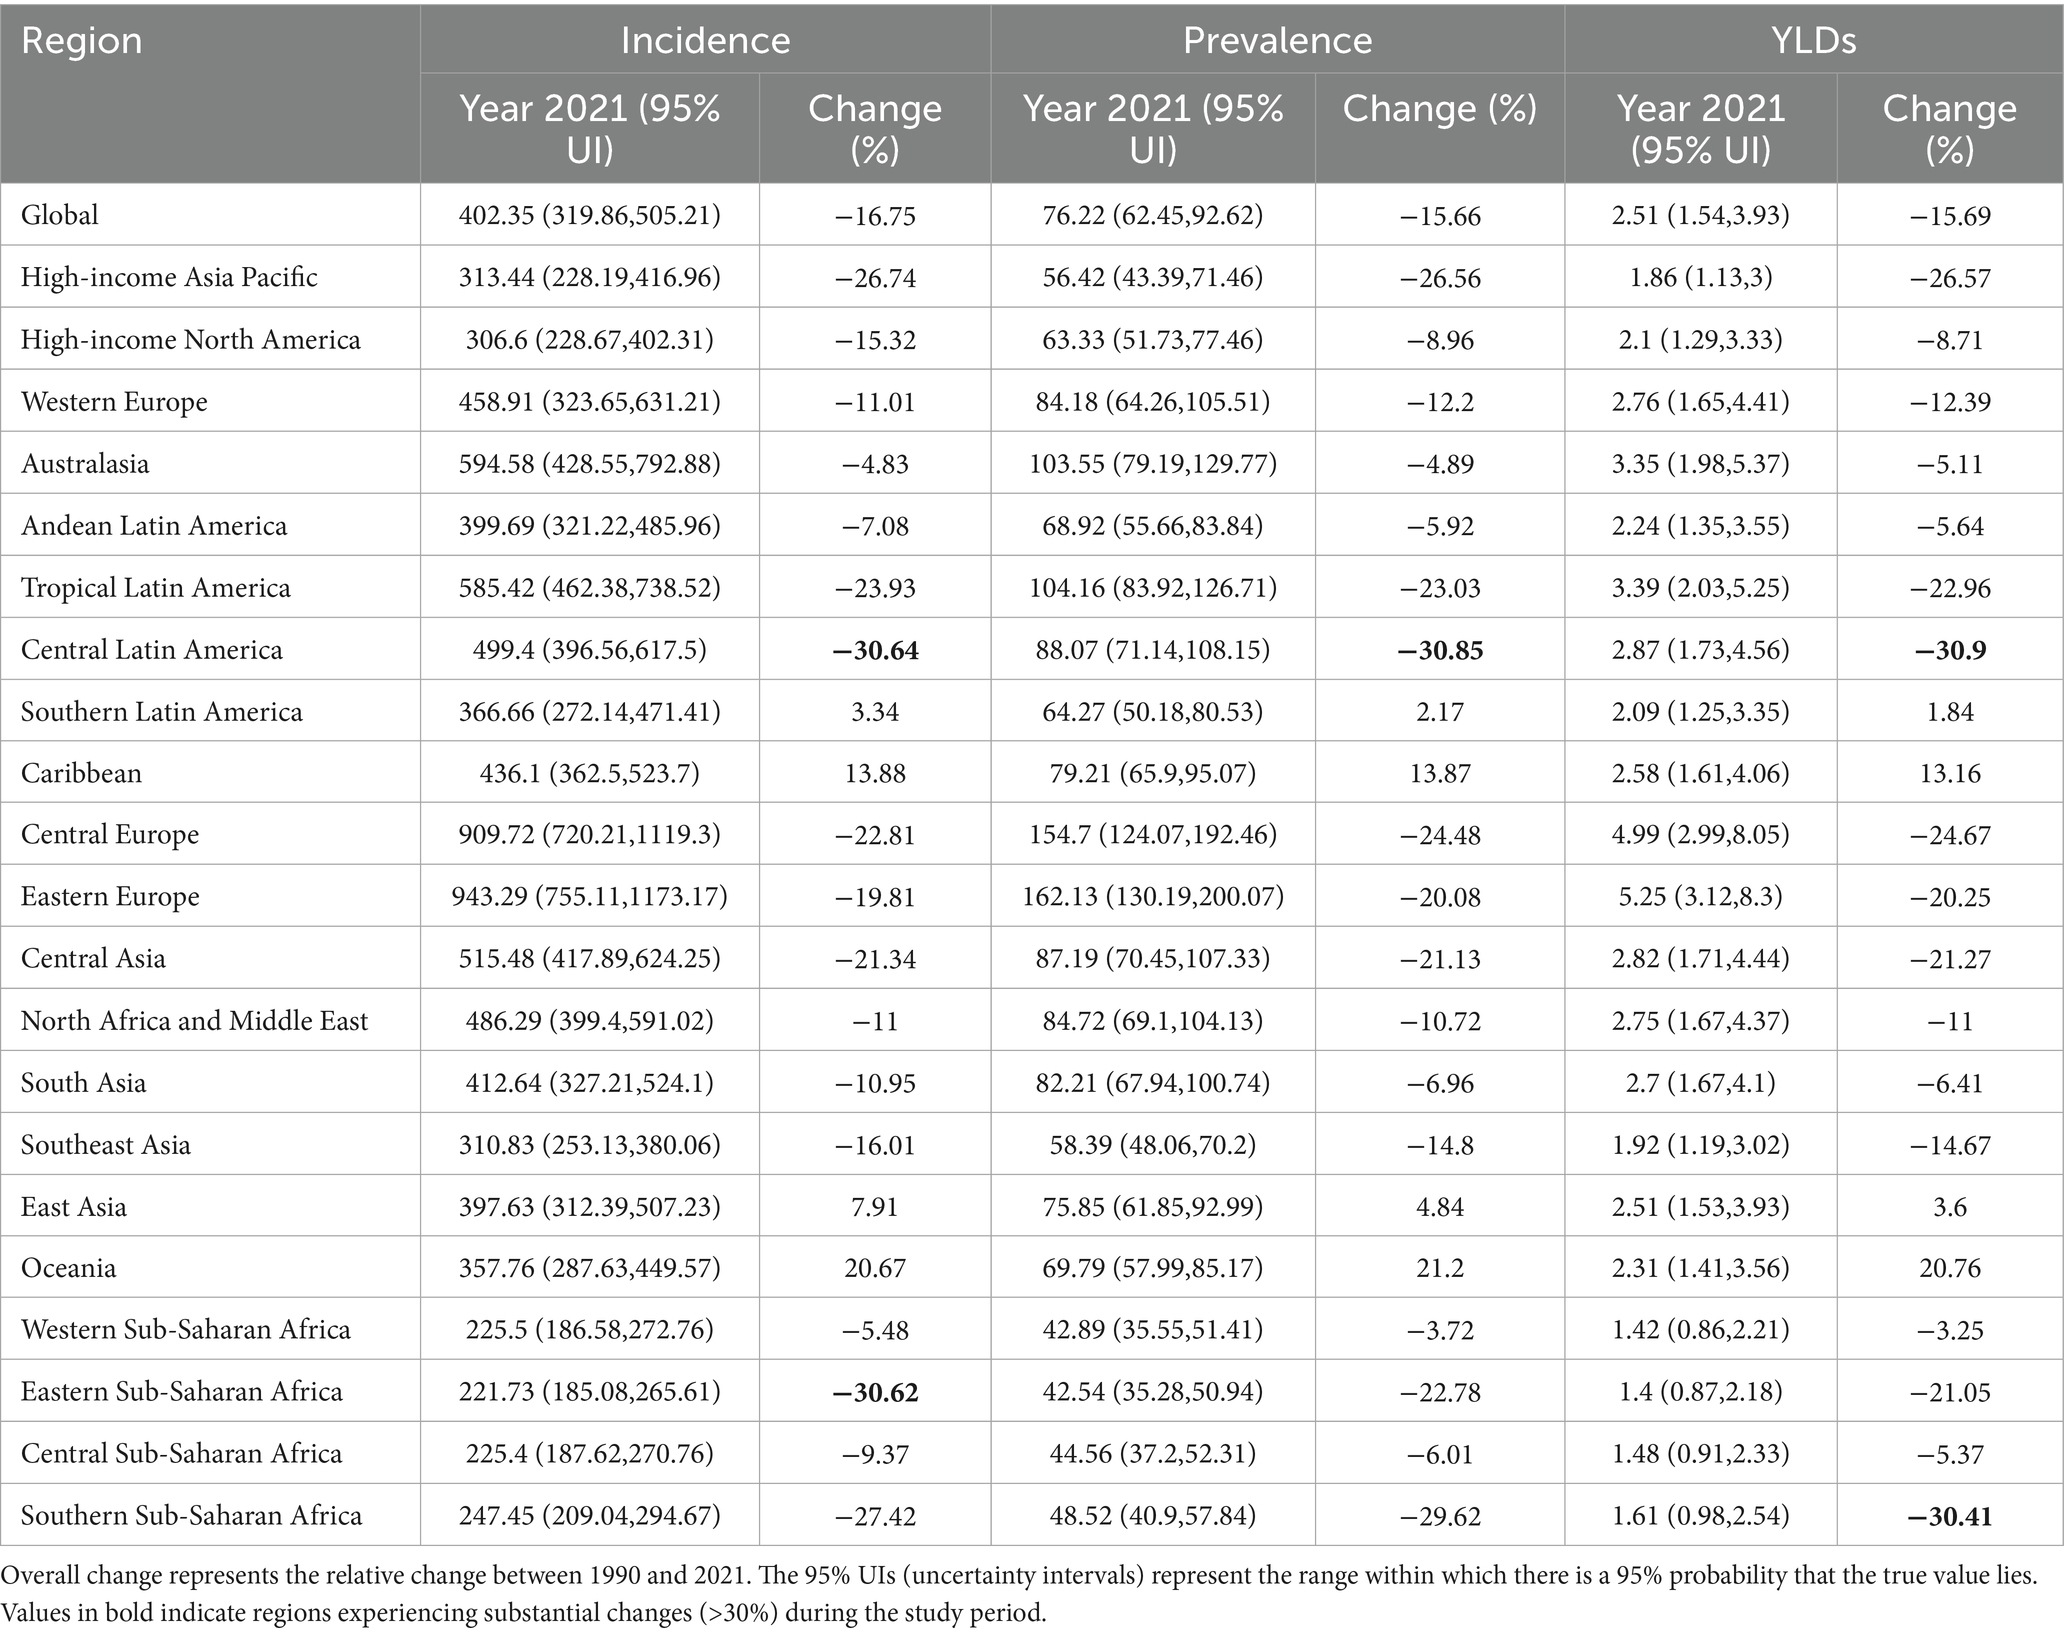Select the Eastern Europe row label
Viewport: 2064px width, 1635px height.
point(110,896)
